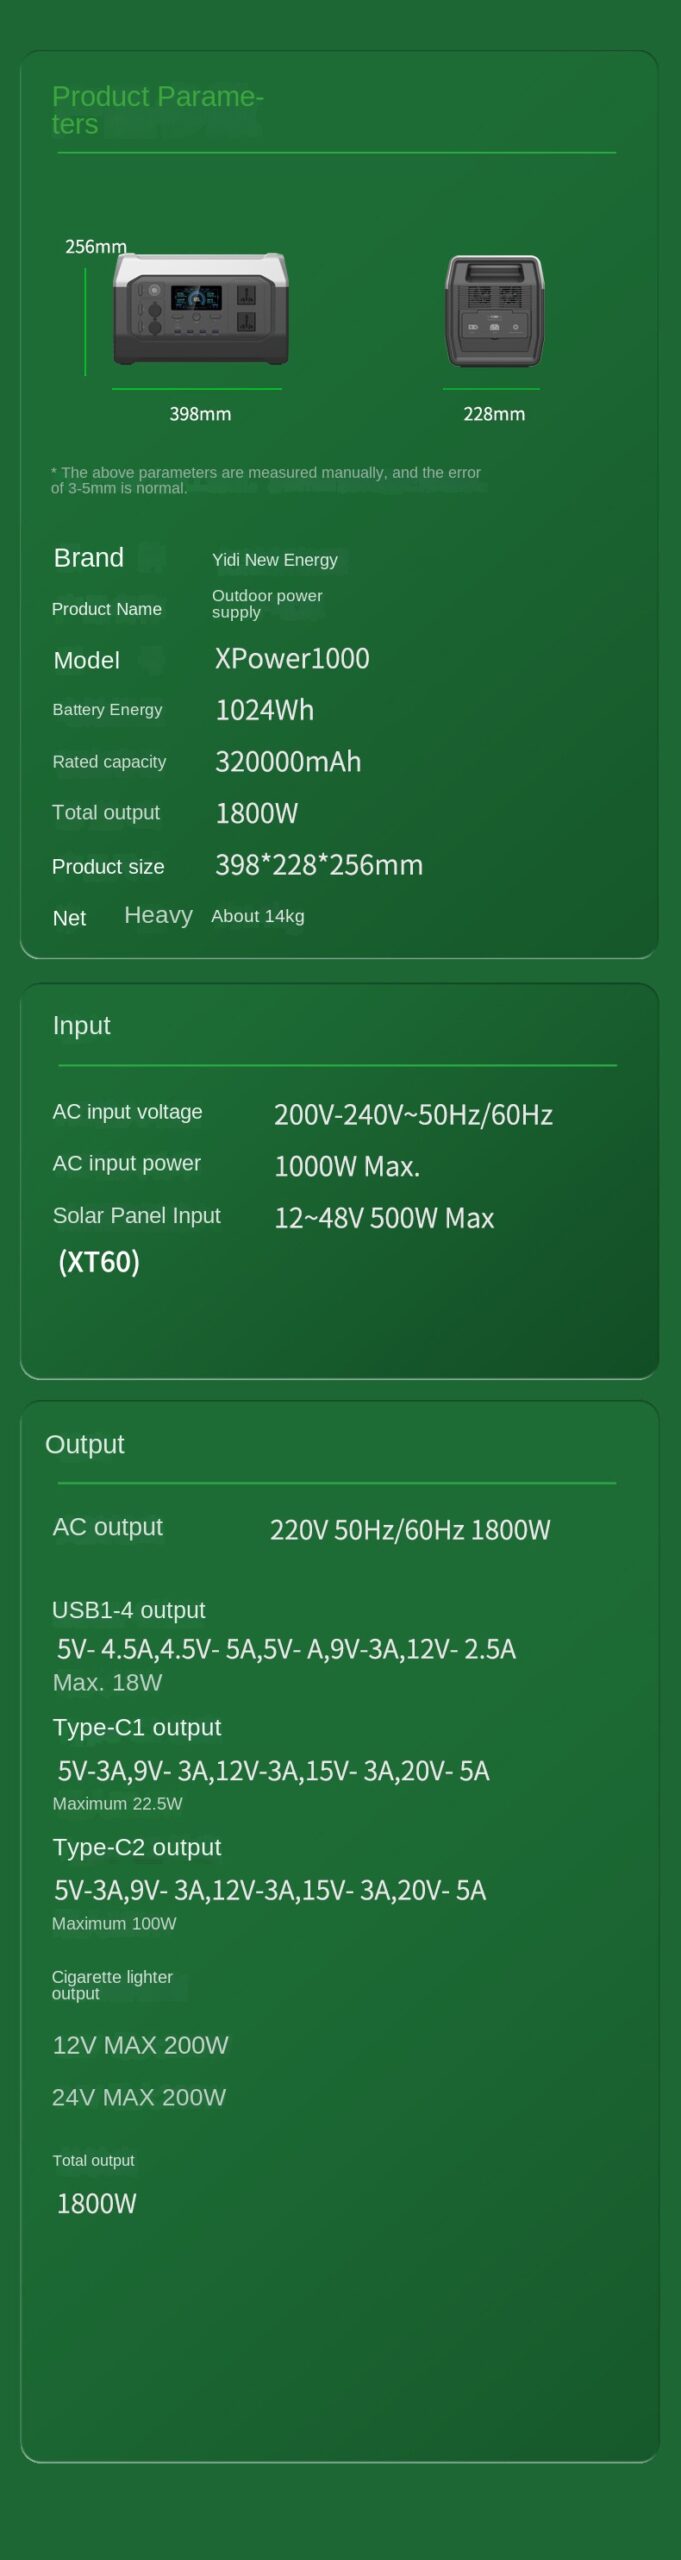The height and width of the screenshot is (2560, 681).
Task: Click the 228mm depth label
Action: [x=494, y=414]
